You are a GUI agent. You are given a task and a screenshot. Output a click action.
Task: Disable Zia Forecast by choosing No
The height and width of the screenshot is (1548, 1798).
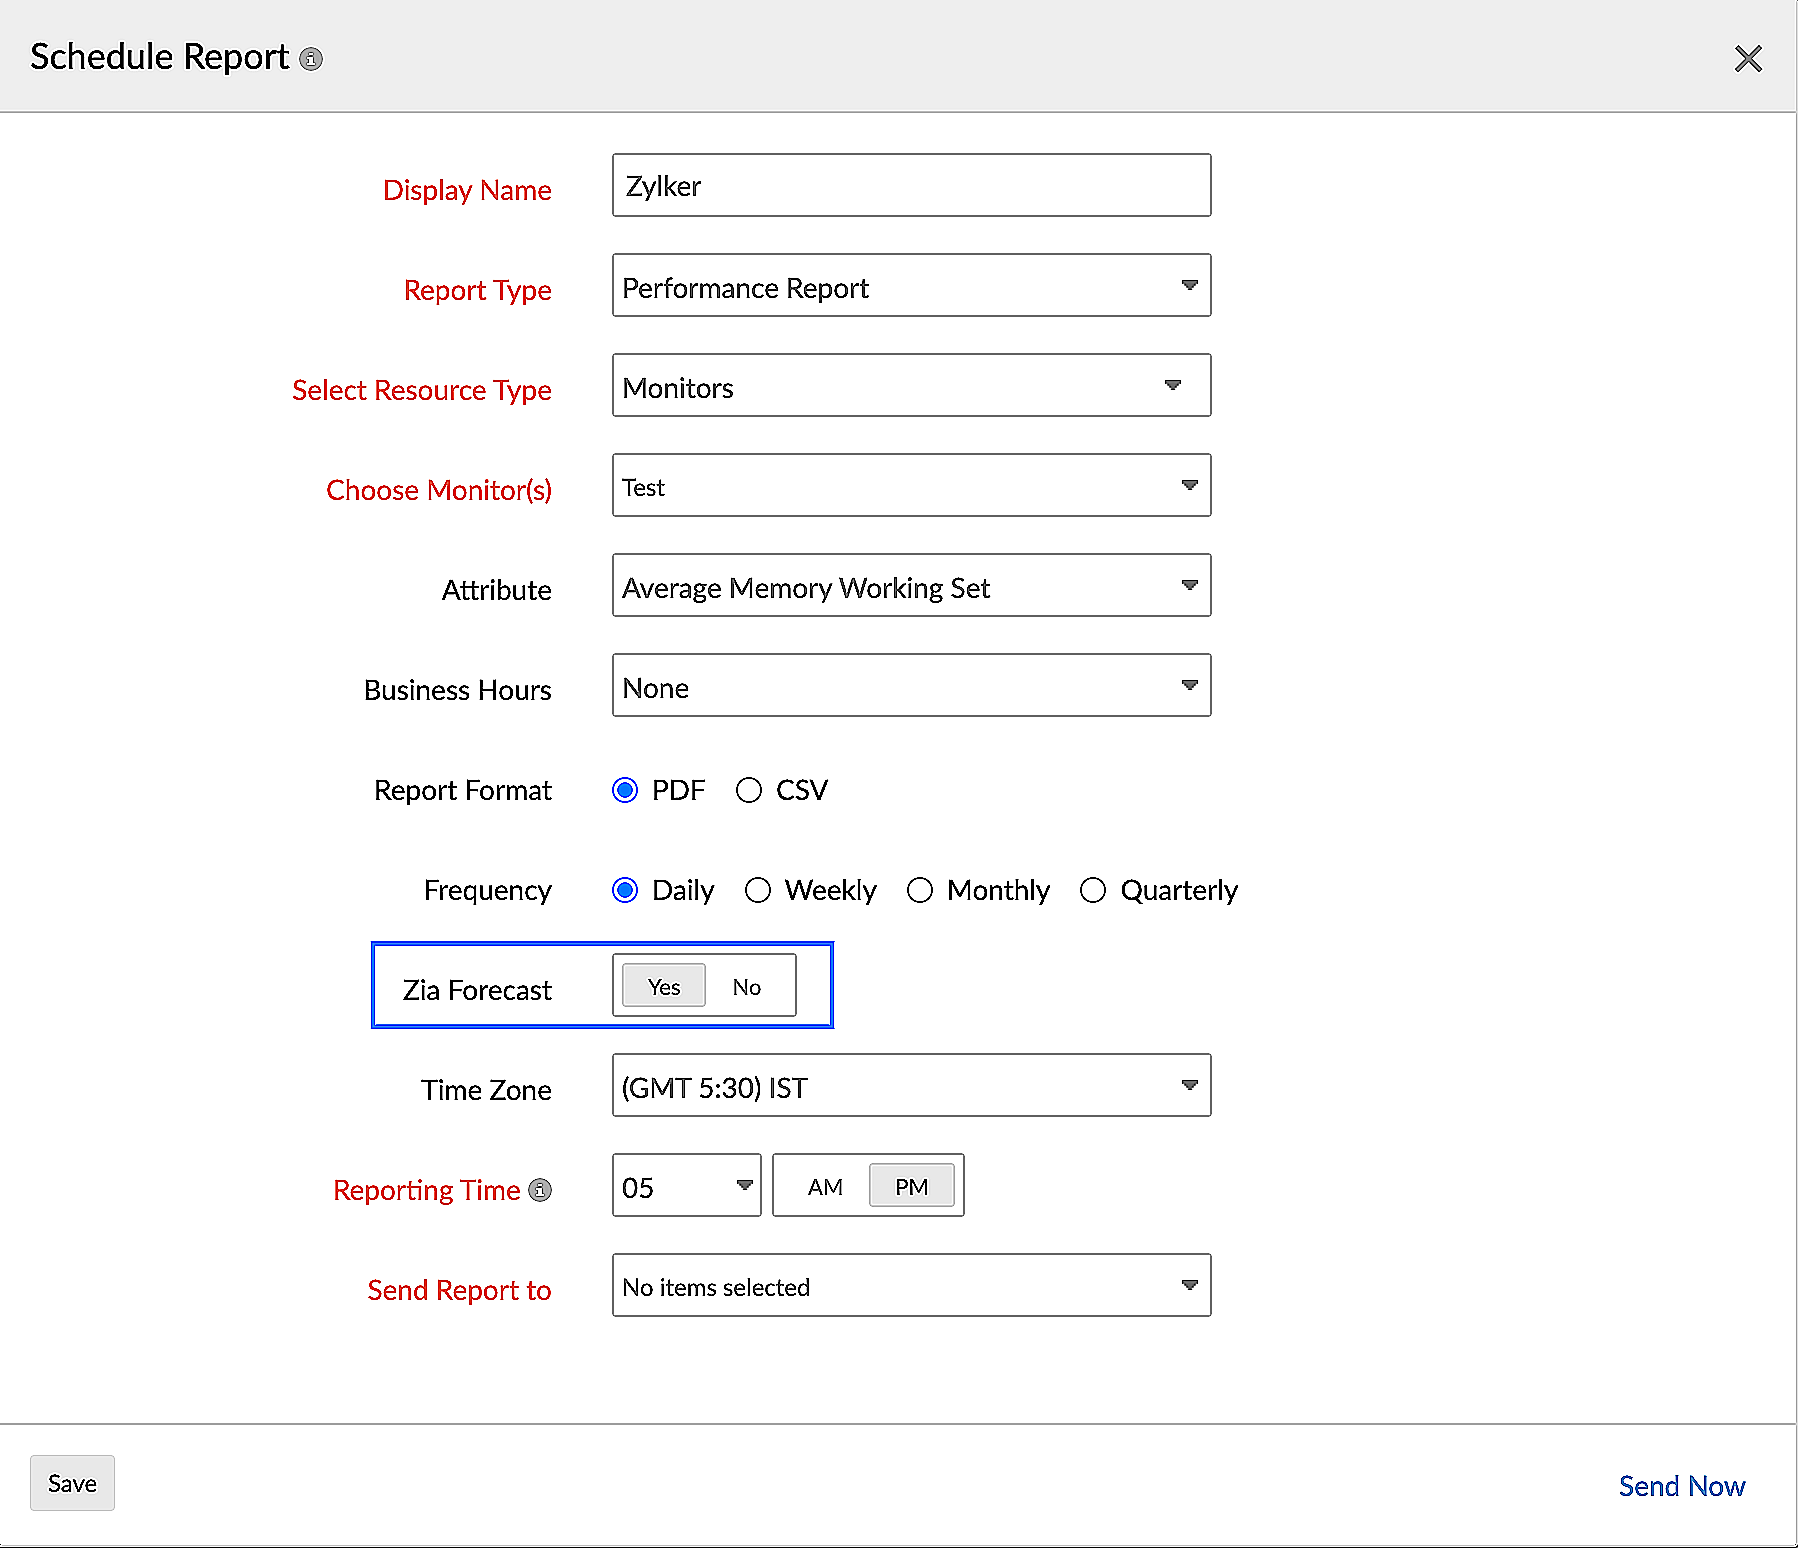746,986
